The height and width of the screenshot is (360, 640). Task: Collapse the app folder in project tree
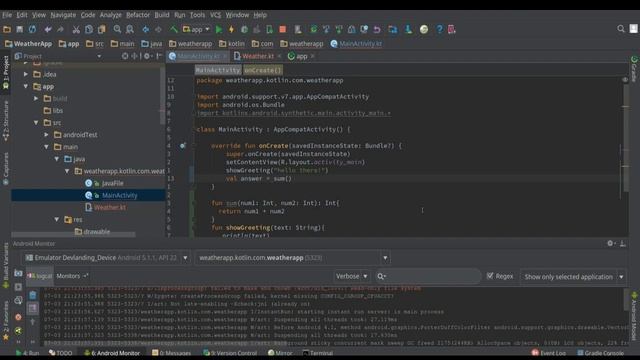coord(26,87)
